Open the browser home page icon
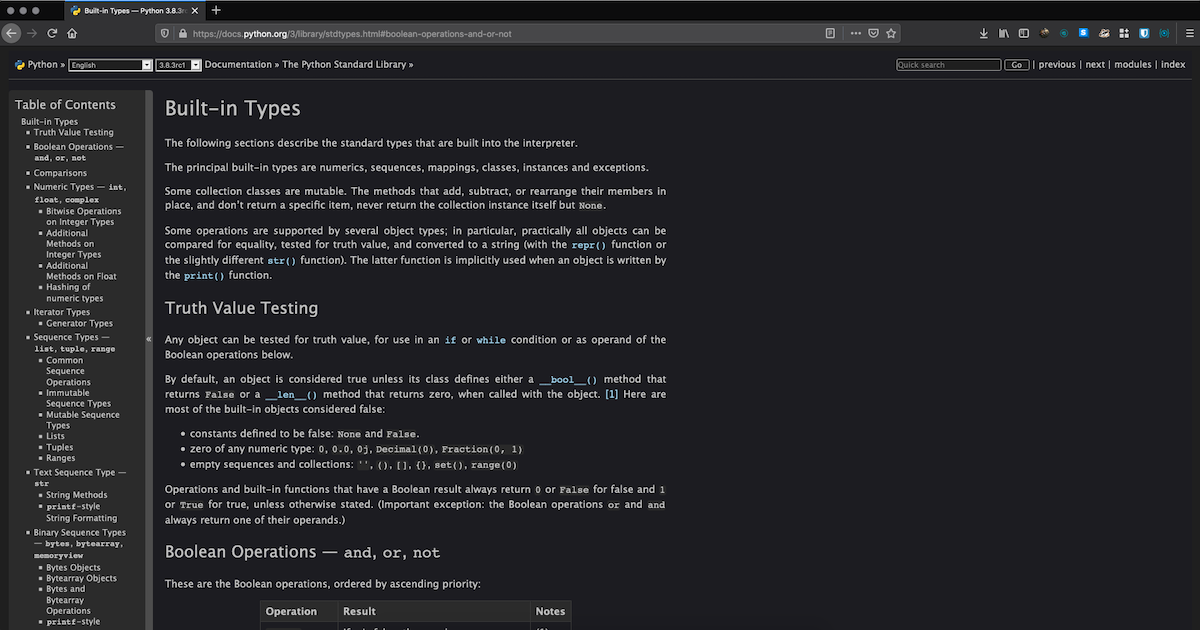 coord(72,33)
